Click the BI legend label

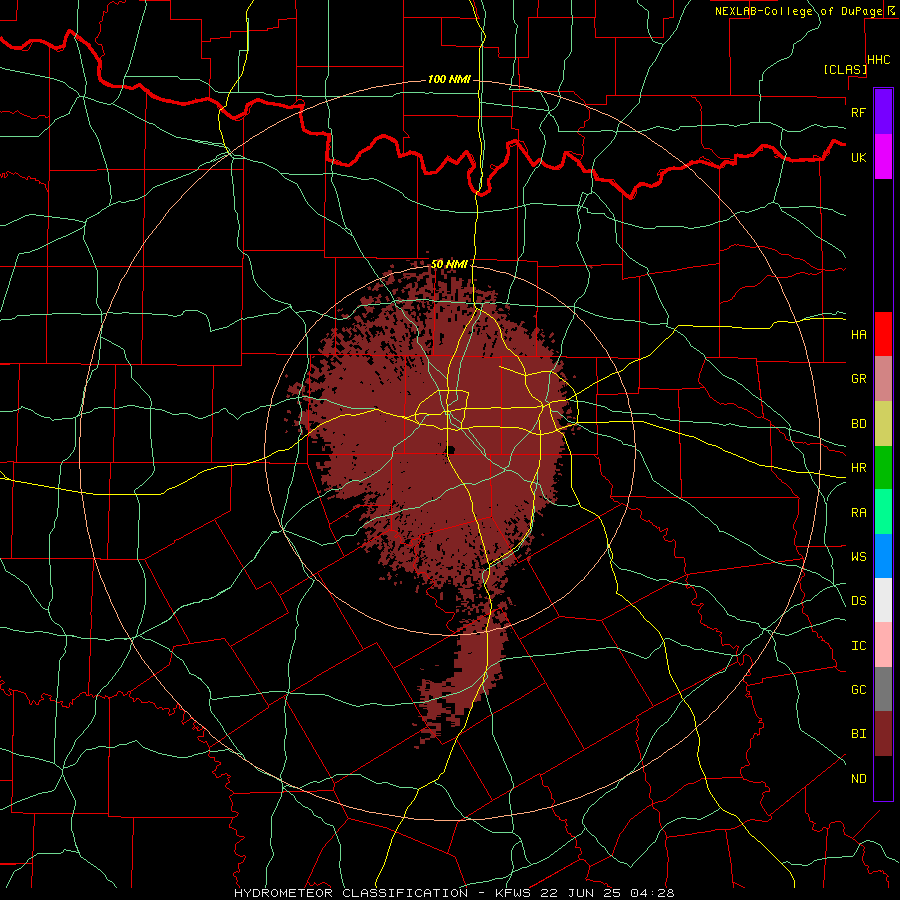click(858, 734)
